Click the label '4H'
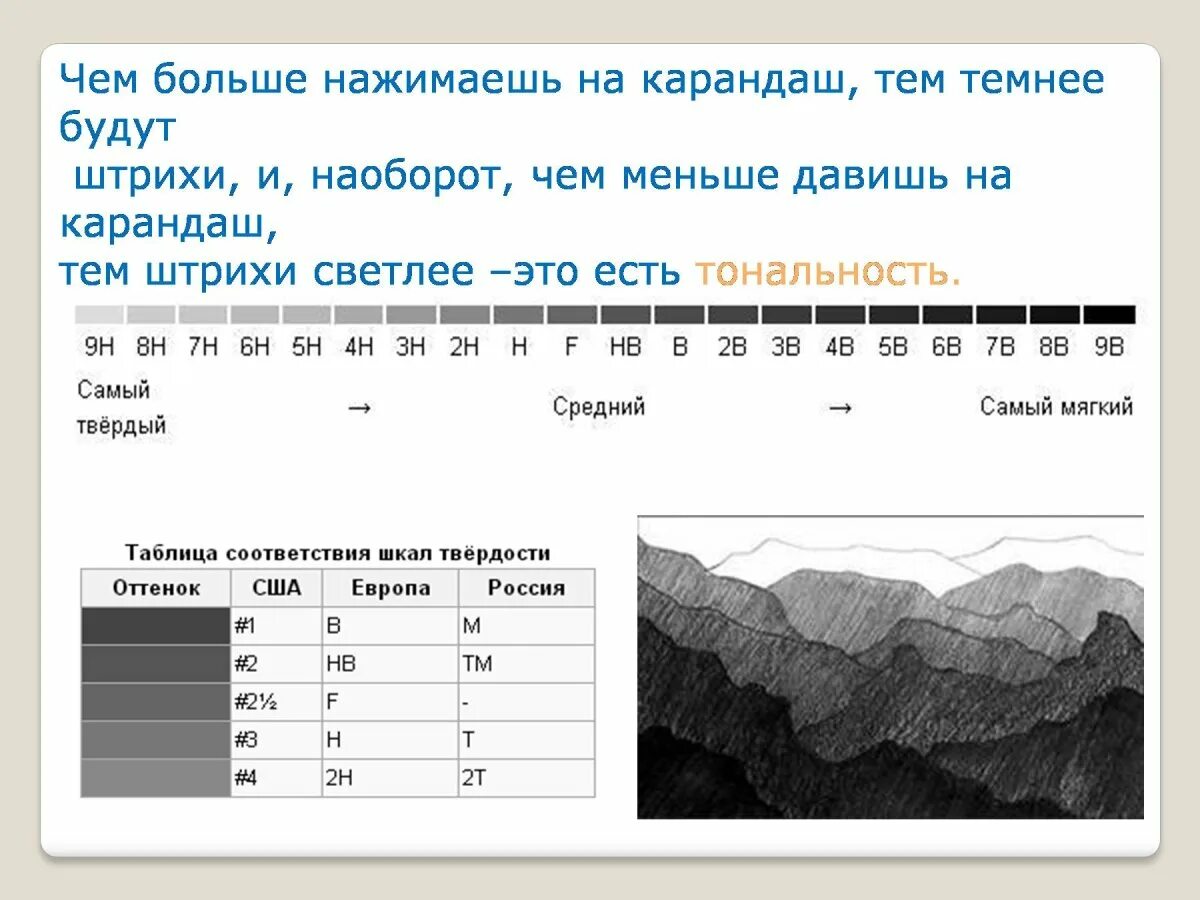1200x900 pixels. tap(359, 348)
